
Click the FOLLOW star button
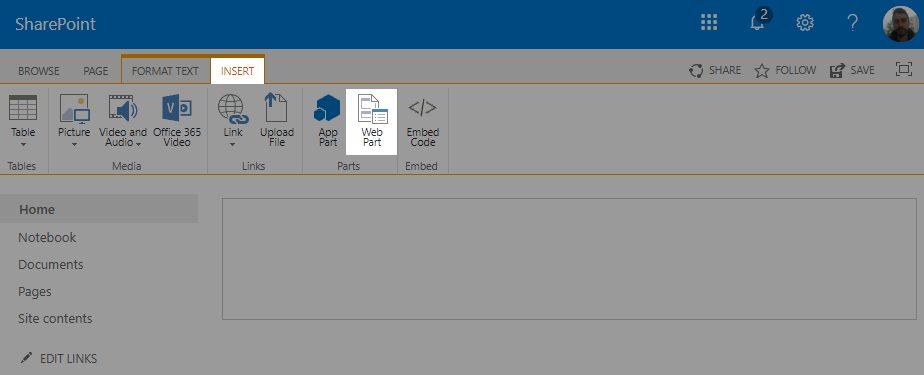click(x=786, y=70)
